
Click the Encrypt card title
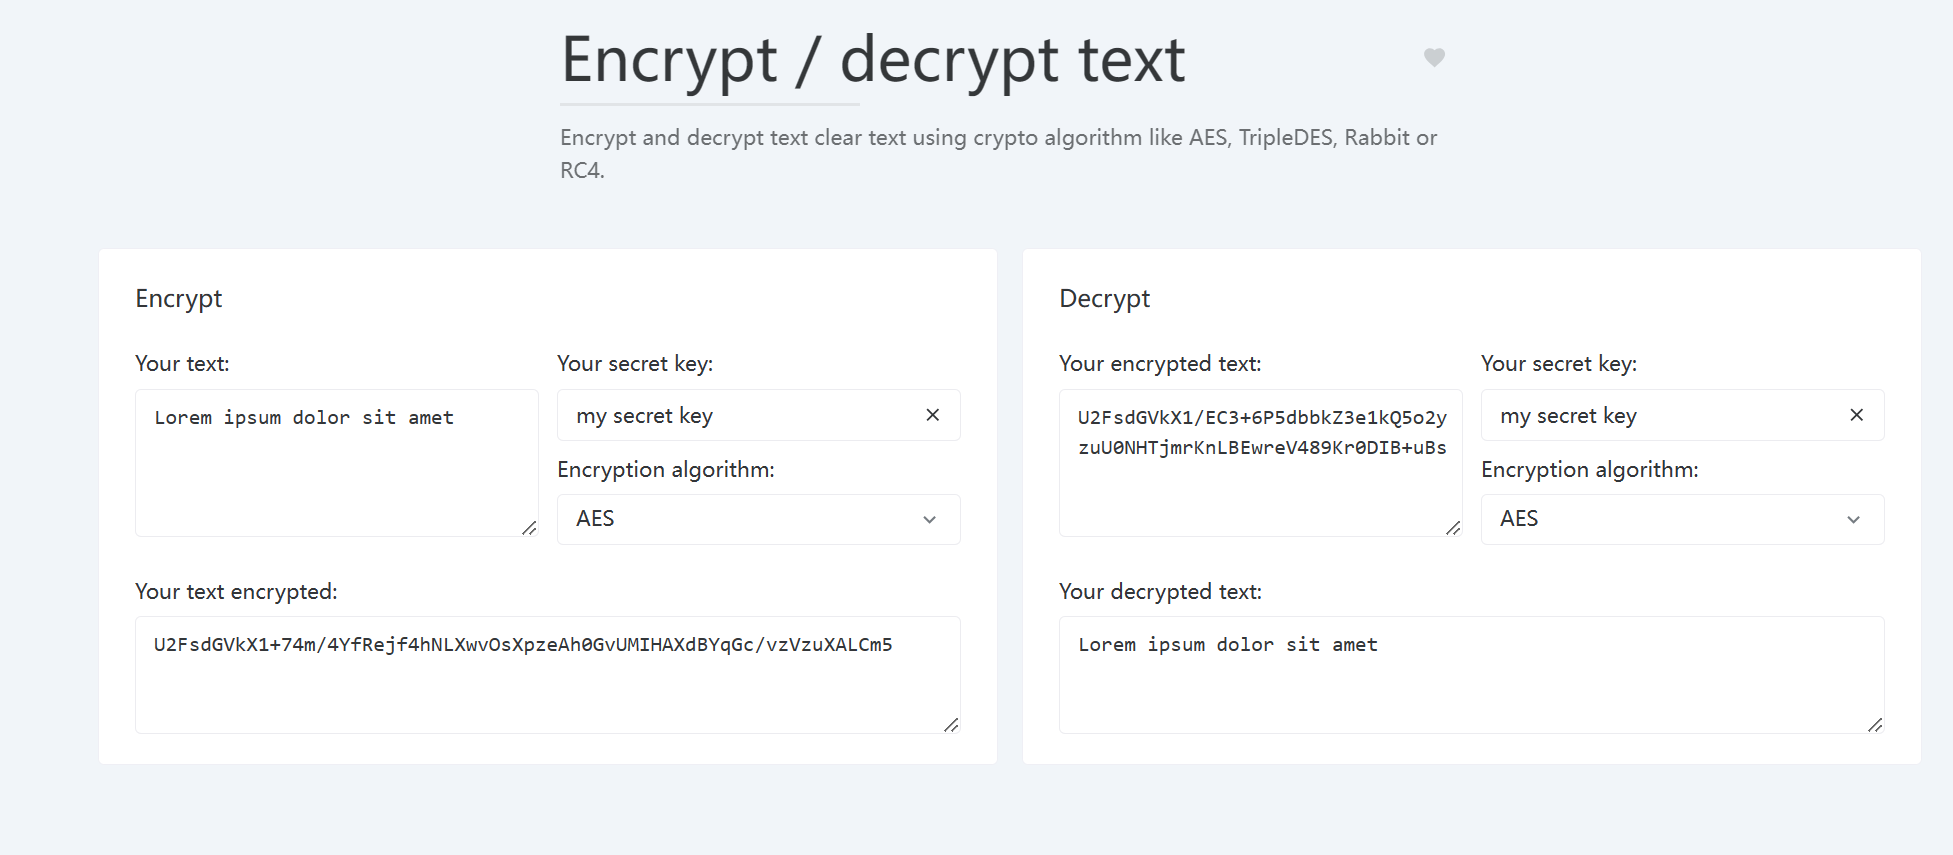click(x=179, y=299)
